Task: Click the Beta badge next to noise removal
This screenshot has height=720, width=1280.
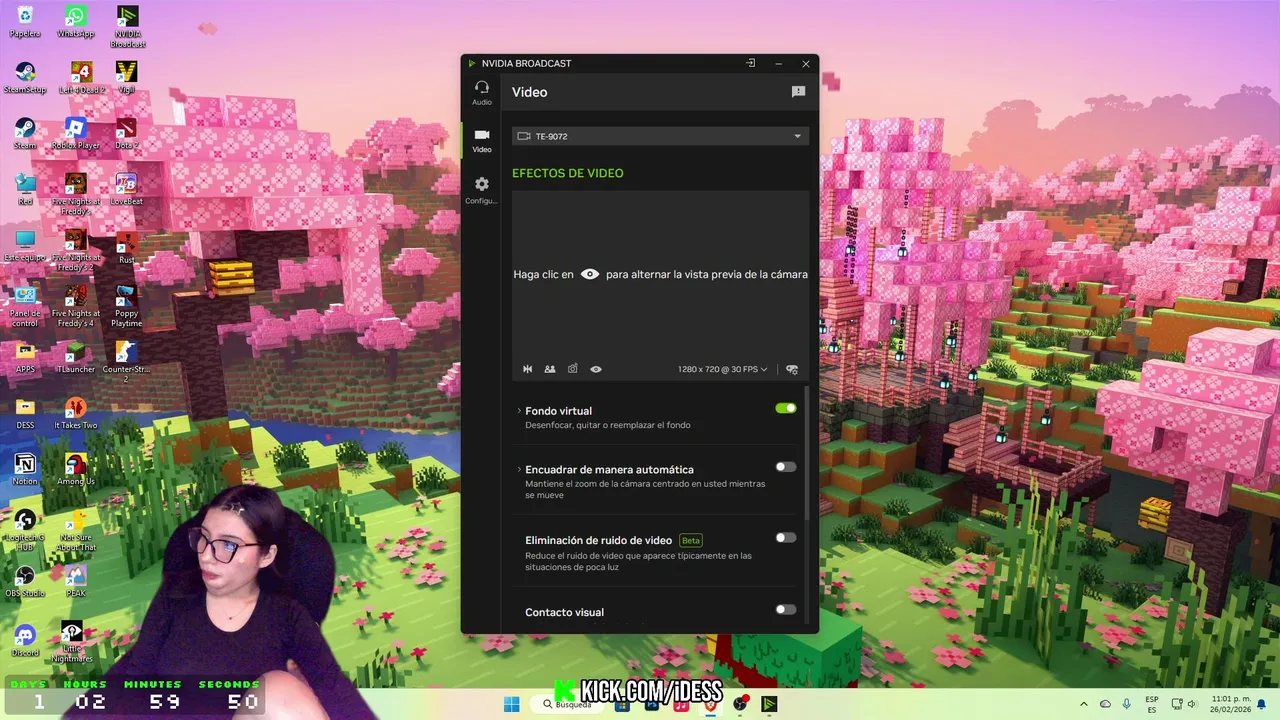Action: pos(691,540)
